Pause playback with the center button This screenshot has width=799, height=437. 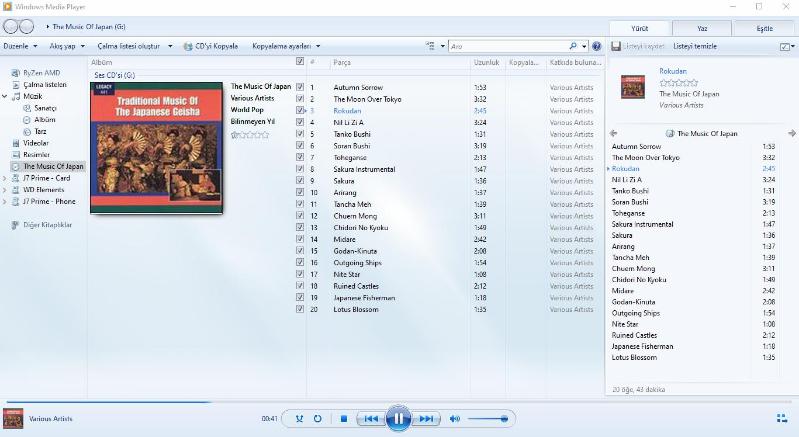click(398, 418)
